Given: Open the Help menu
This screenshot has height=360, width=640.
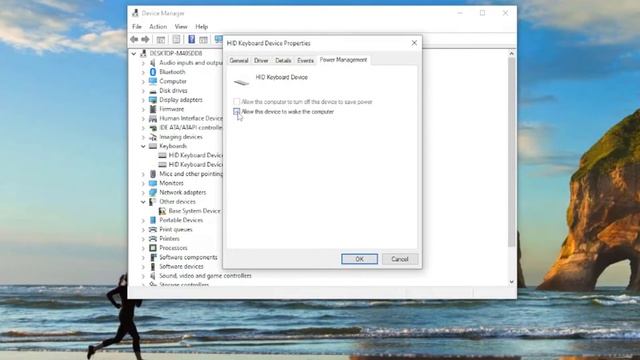Looking at the screenshot, I should (x=202, y=27).
